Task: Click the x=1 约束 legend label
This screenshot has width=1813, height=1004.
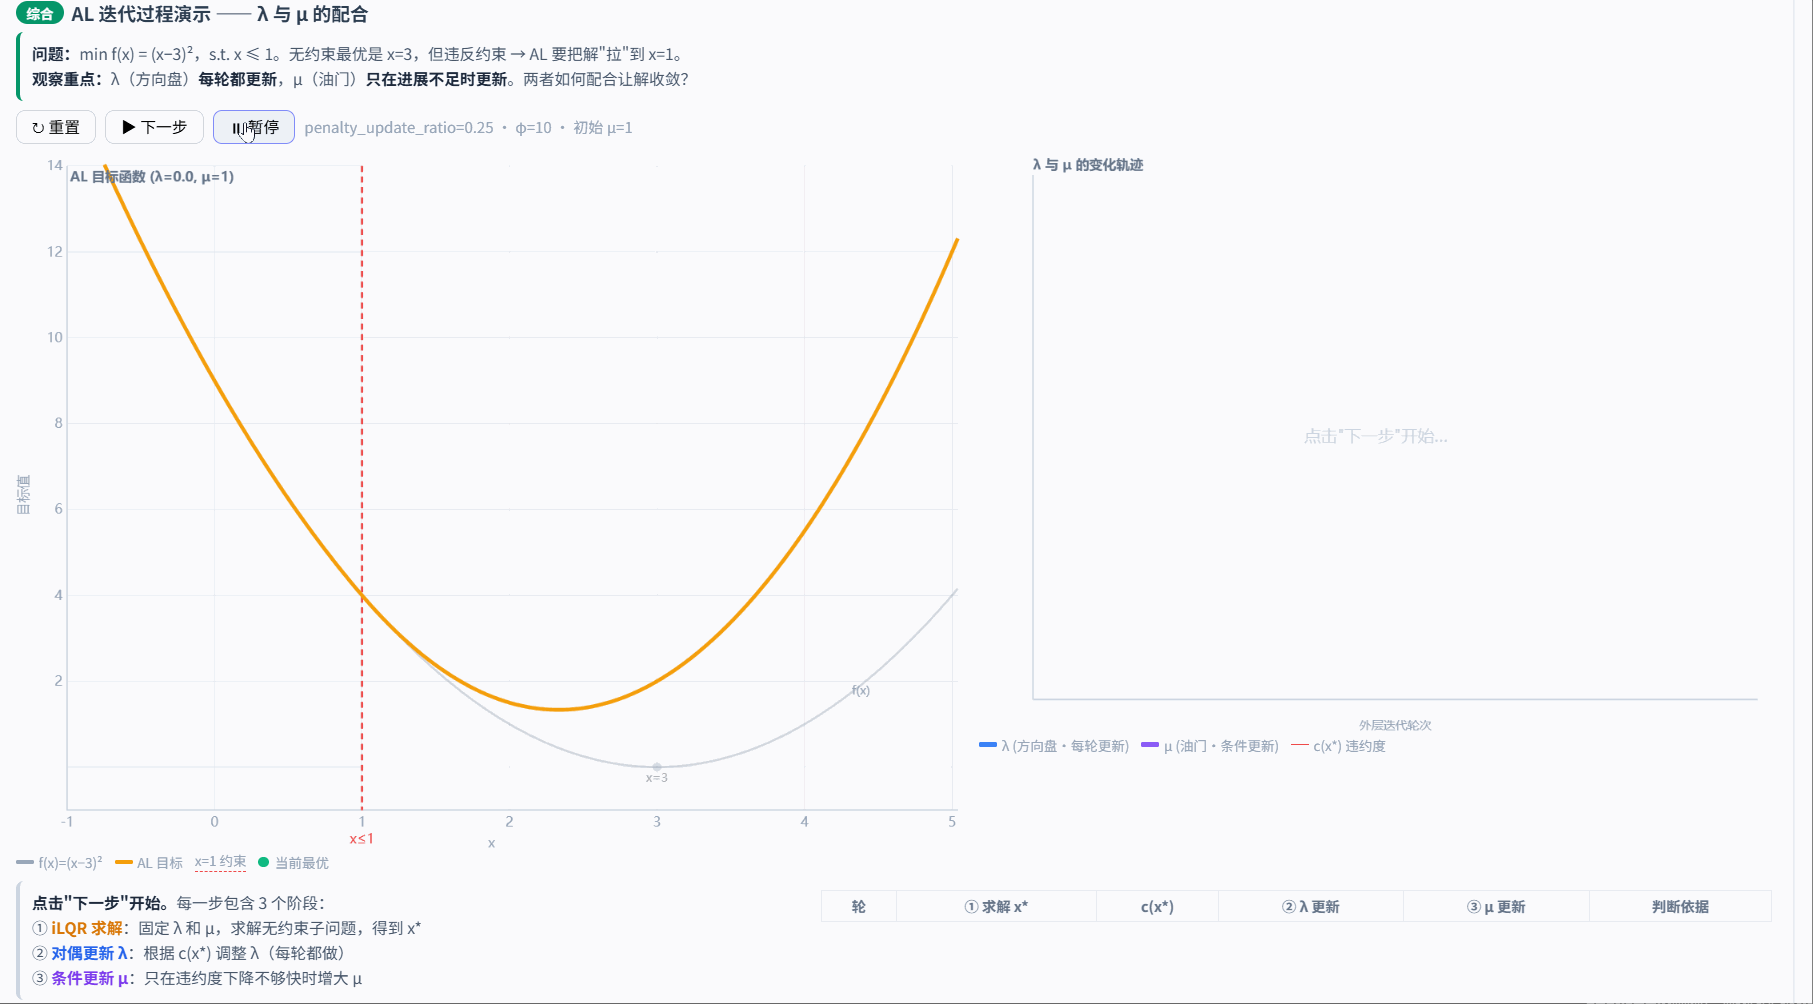Action: 220,862
